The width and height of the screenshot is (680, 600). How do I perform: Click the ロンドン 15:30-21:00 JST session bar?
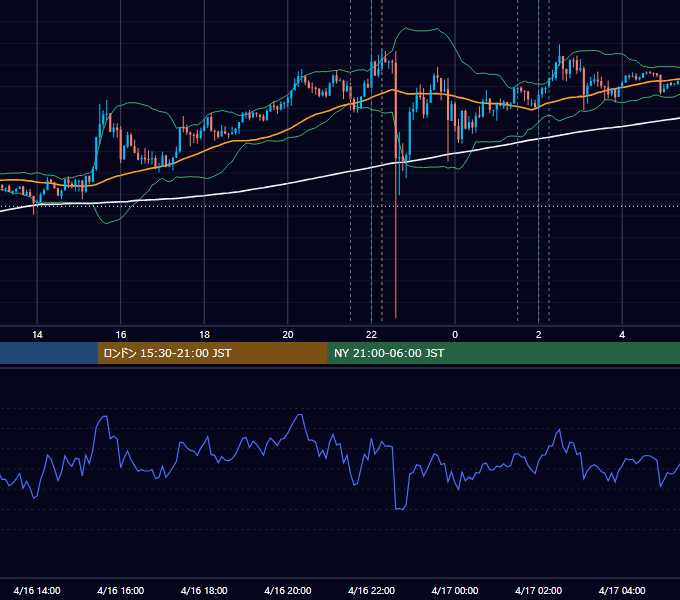coord(212,353)
